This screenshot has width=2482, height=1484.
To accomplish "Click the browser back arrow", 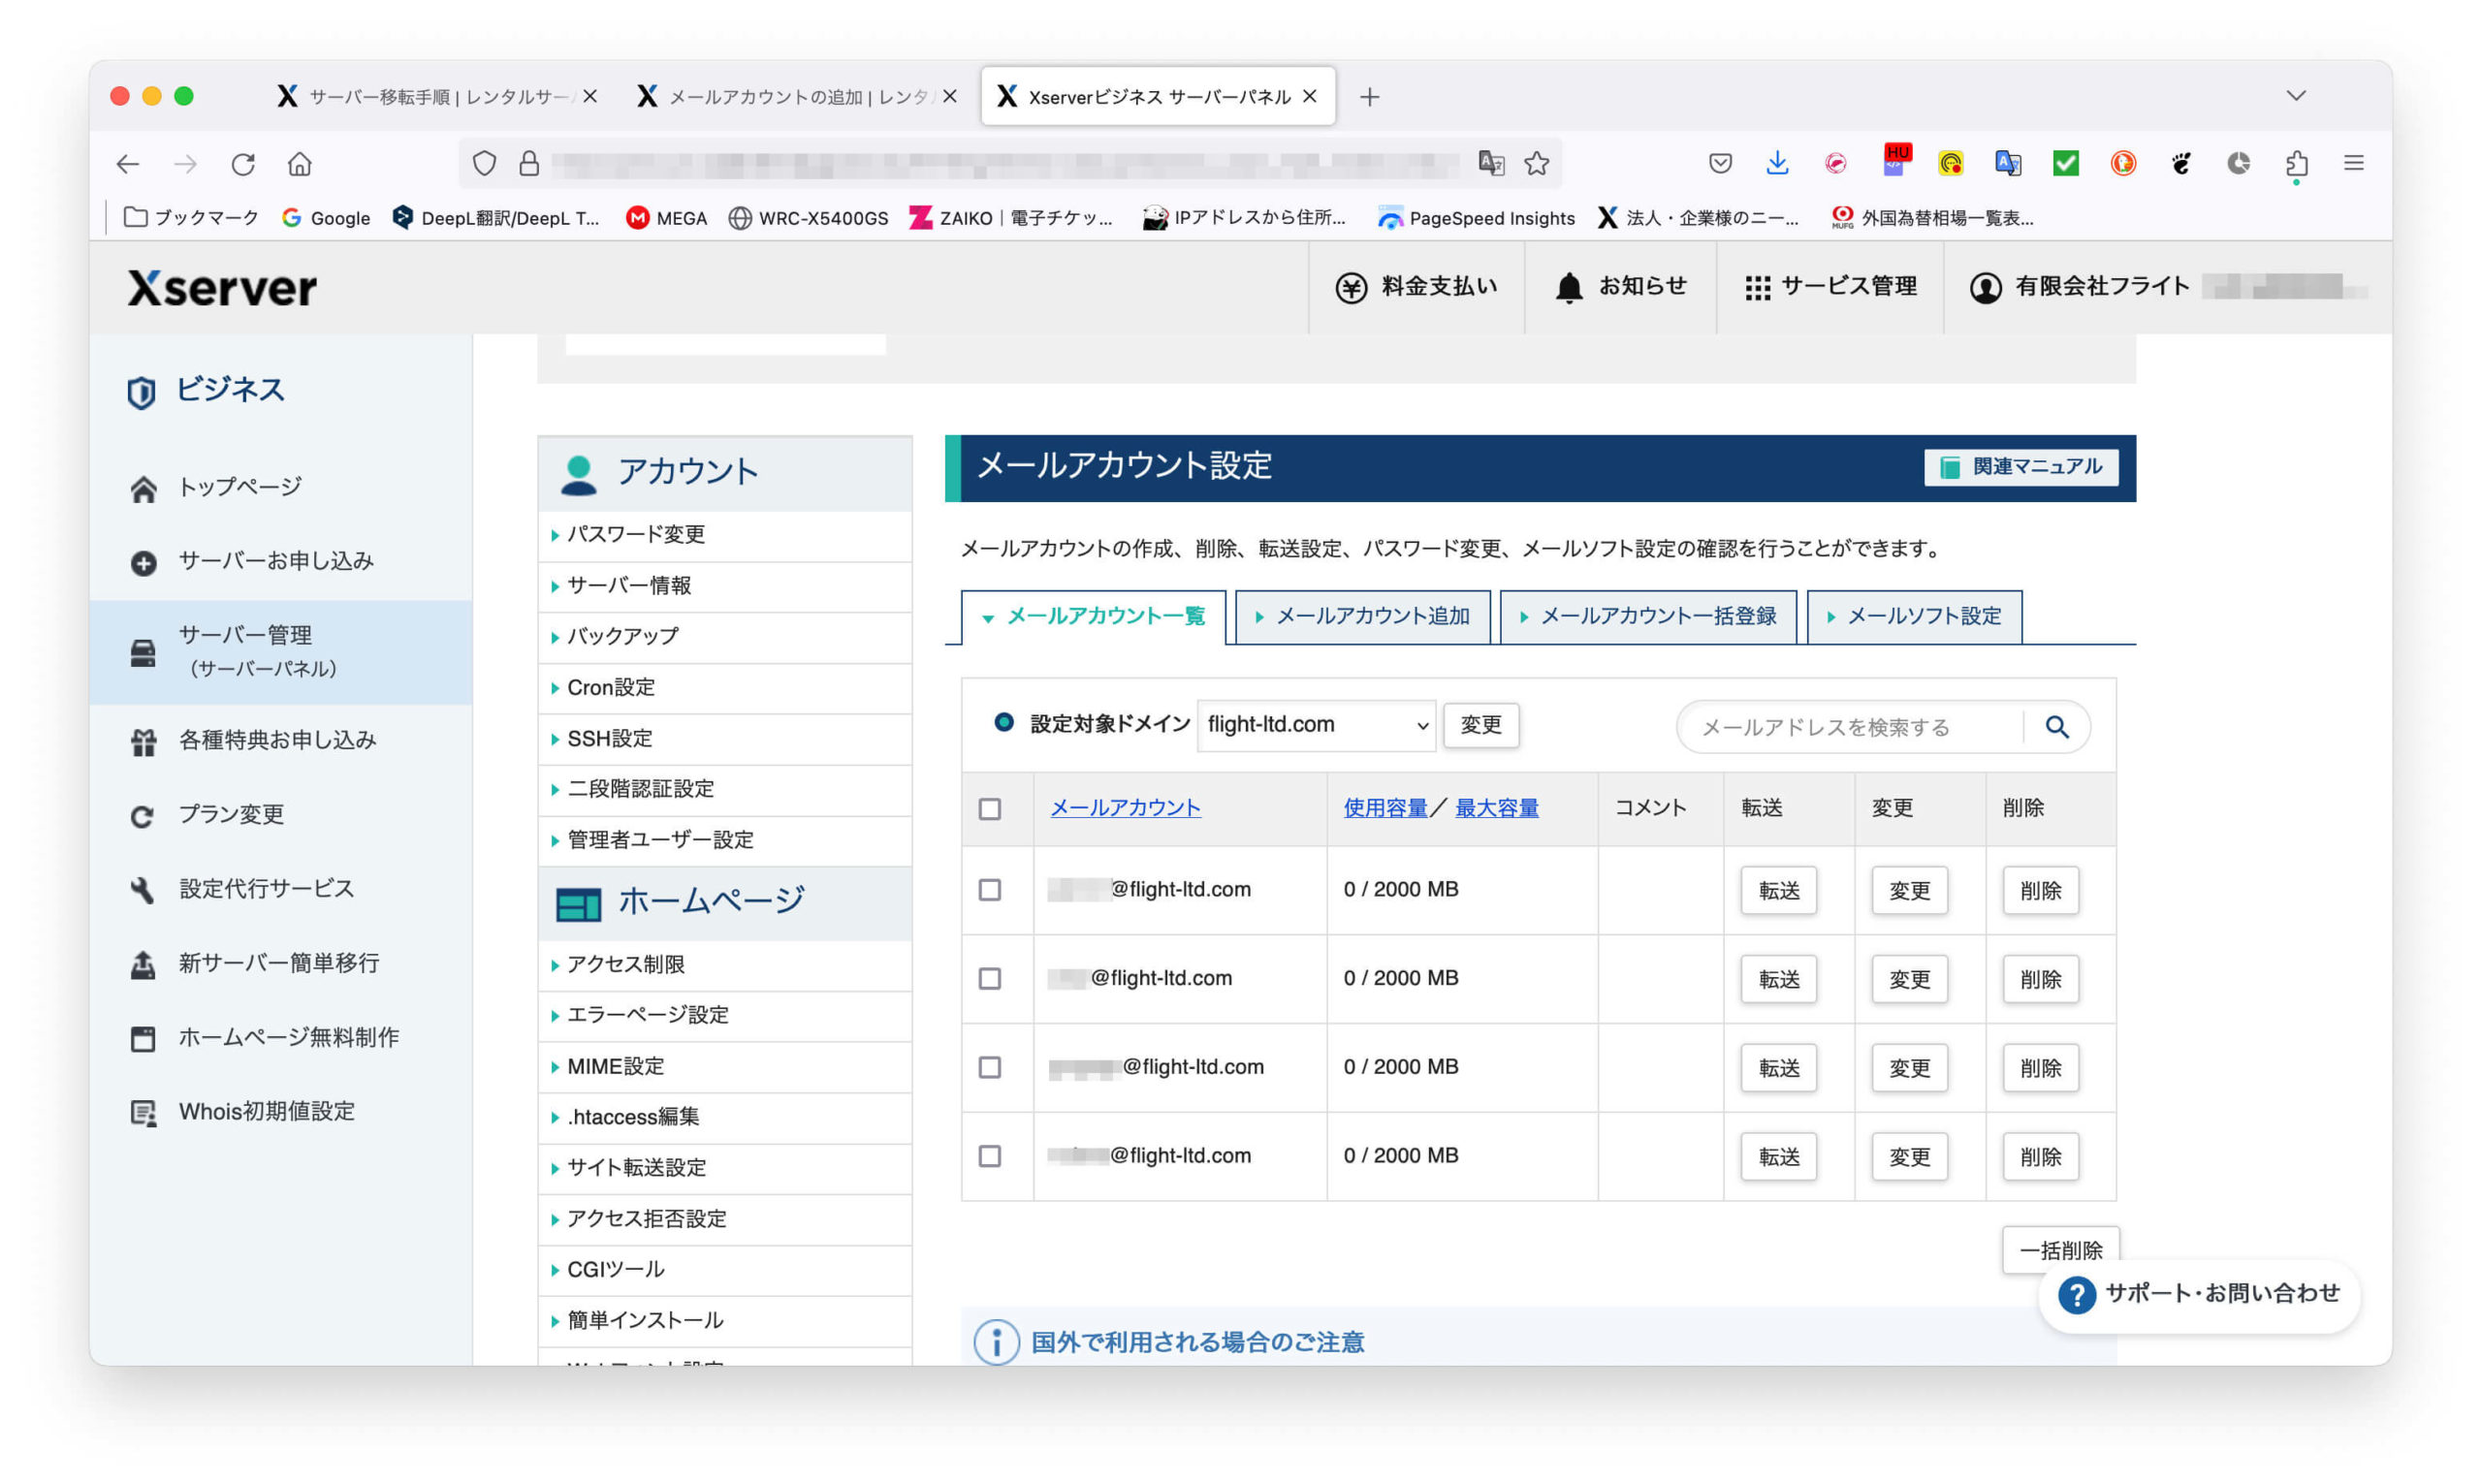I will (128, 163).
